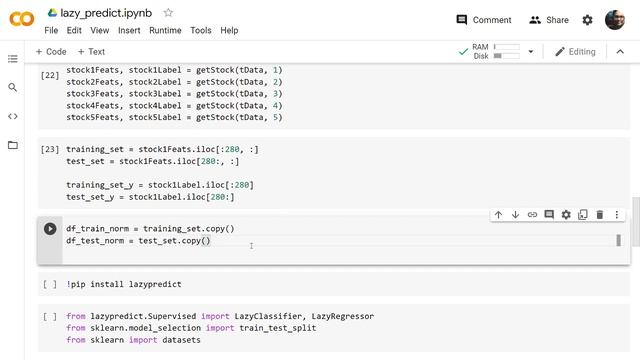Open the Help menu
This screenshot has width=640, height=360.
pyautogui.click(x=229, y=30)
